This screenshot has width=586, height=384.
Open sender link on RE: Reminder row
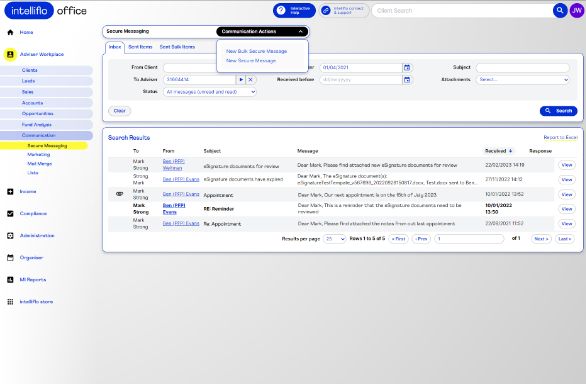tap(174, 209)
